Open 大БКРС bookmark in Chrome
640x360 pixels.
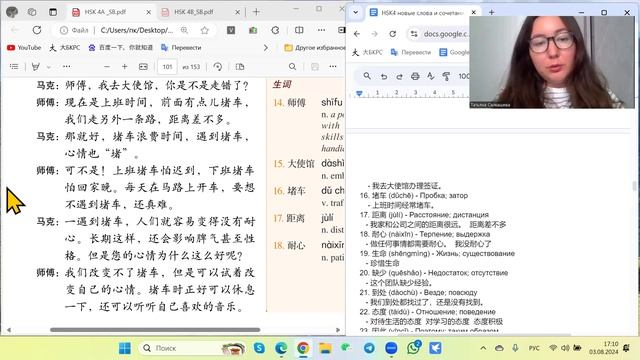click(367, 52)
